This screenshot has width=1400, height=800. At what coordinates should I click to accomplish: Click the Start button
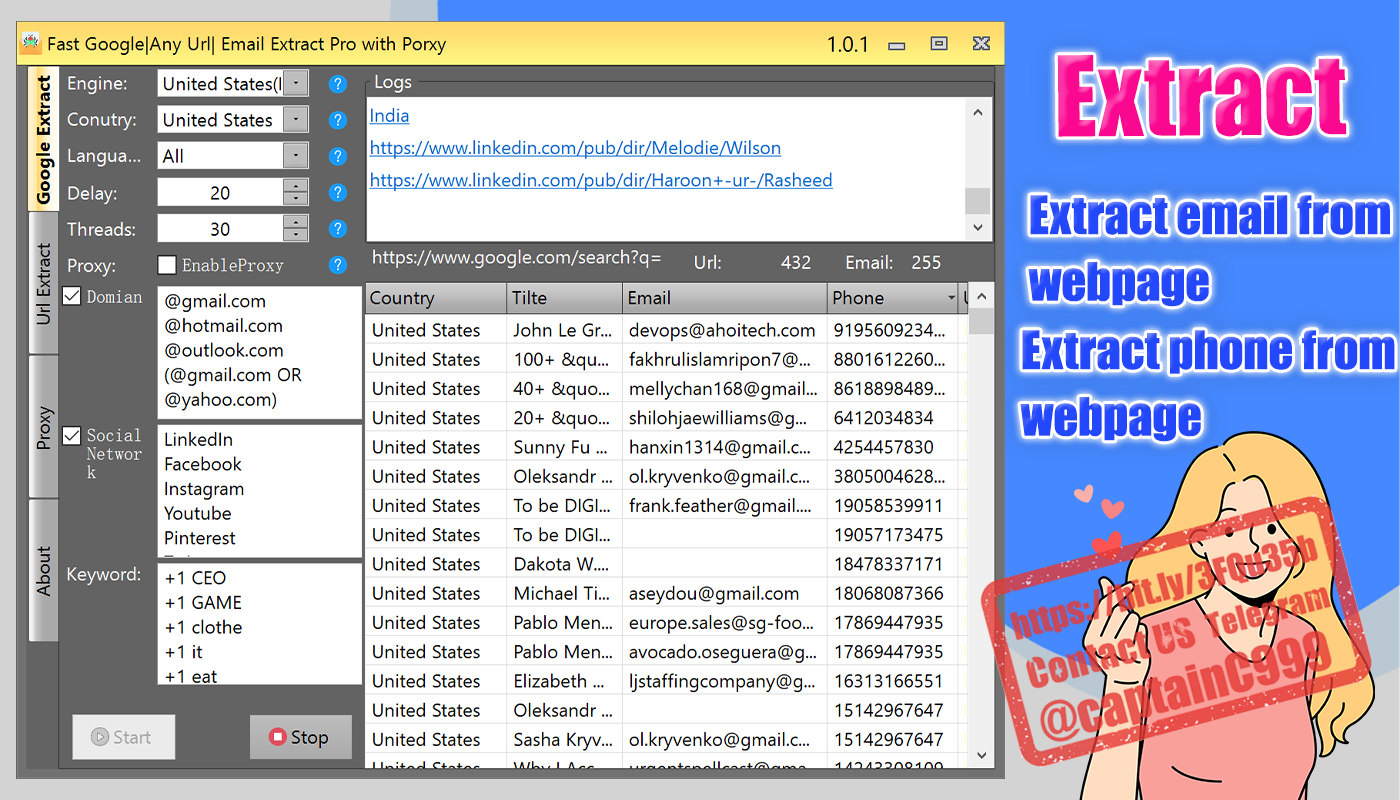(x=123, y=736)
